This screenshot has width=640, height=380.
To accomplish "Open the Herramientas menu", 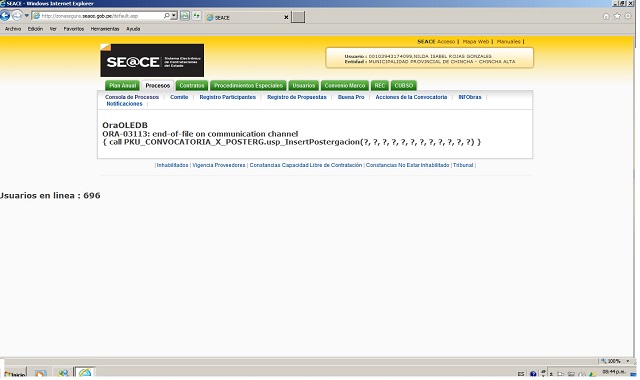I will click(105, 29).
